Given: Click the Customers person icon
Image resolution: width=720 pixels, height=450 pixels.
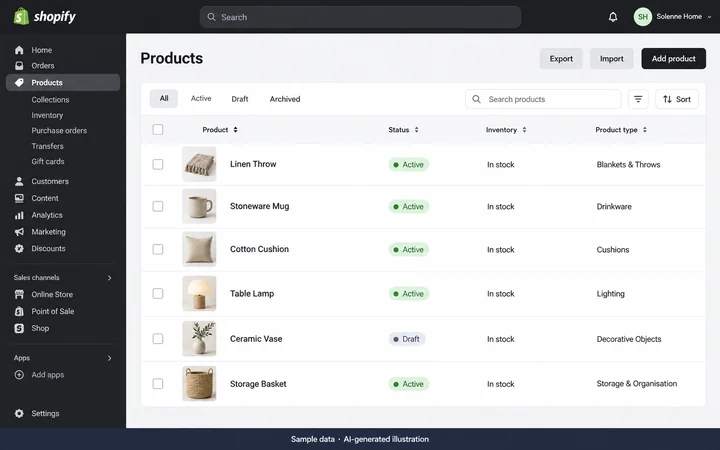Looking at the screenshot, I should [x=19, y=181].
